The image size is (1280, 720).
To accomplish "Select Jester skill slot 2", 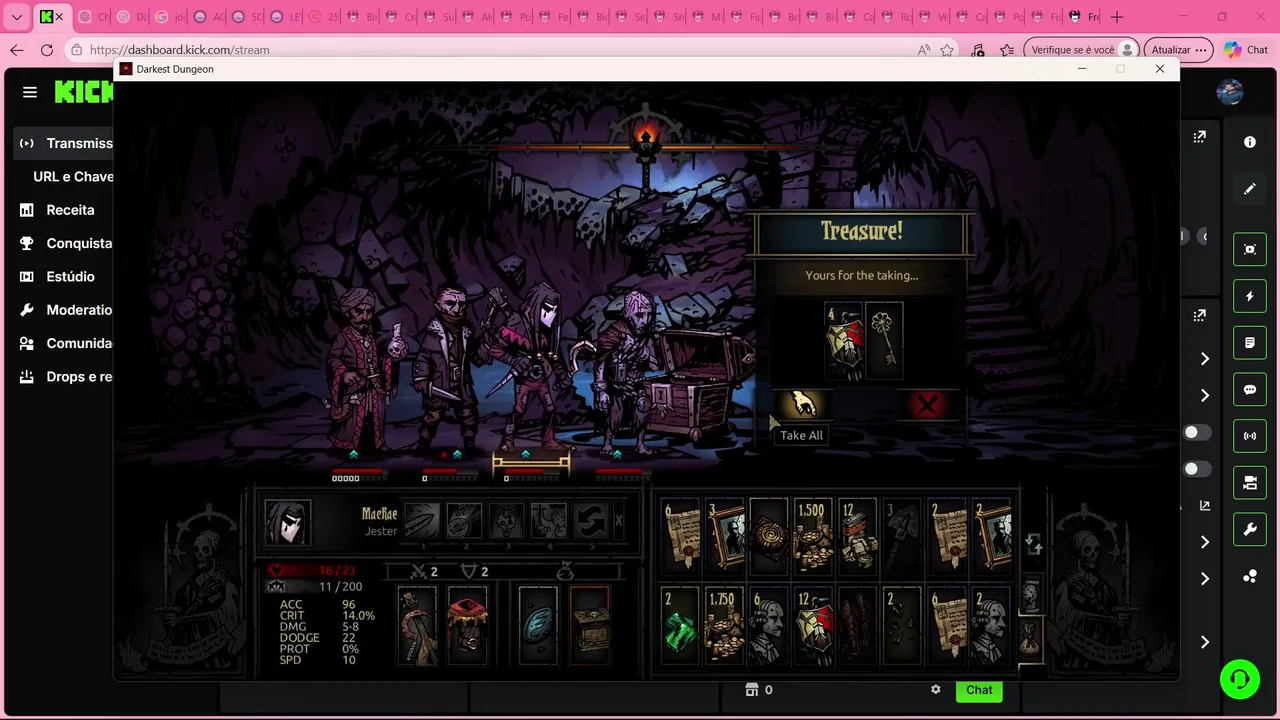I will coord(464,521).
